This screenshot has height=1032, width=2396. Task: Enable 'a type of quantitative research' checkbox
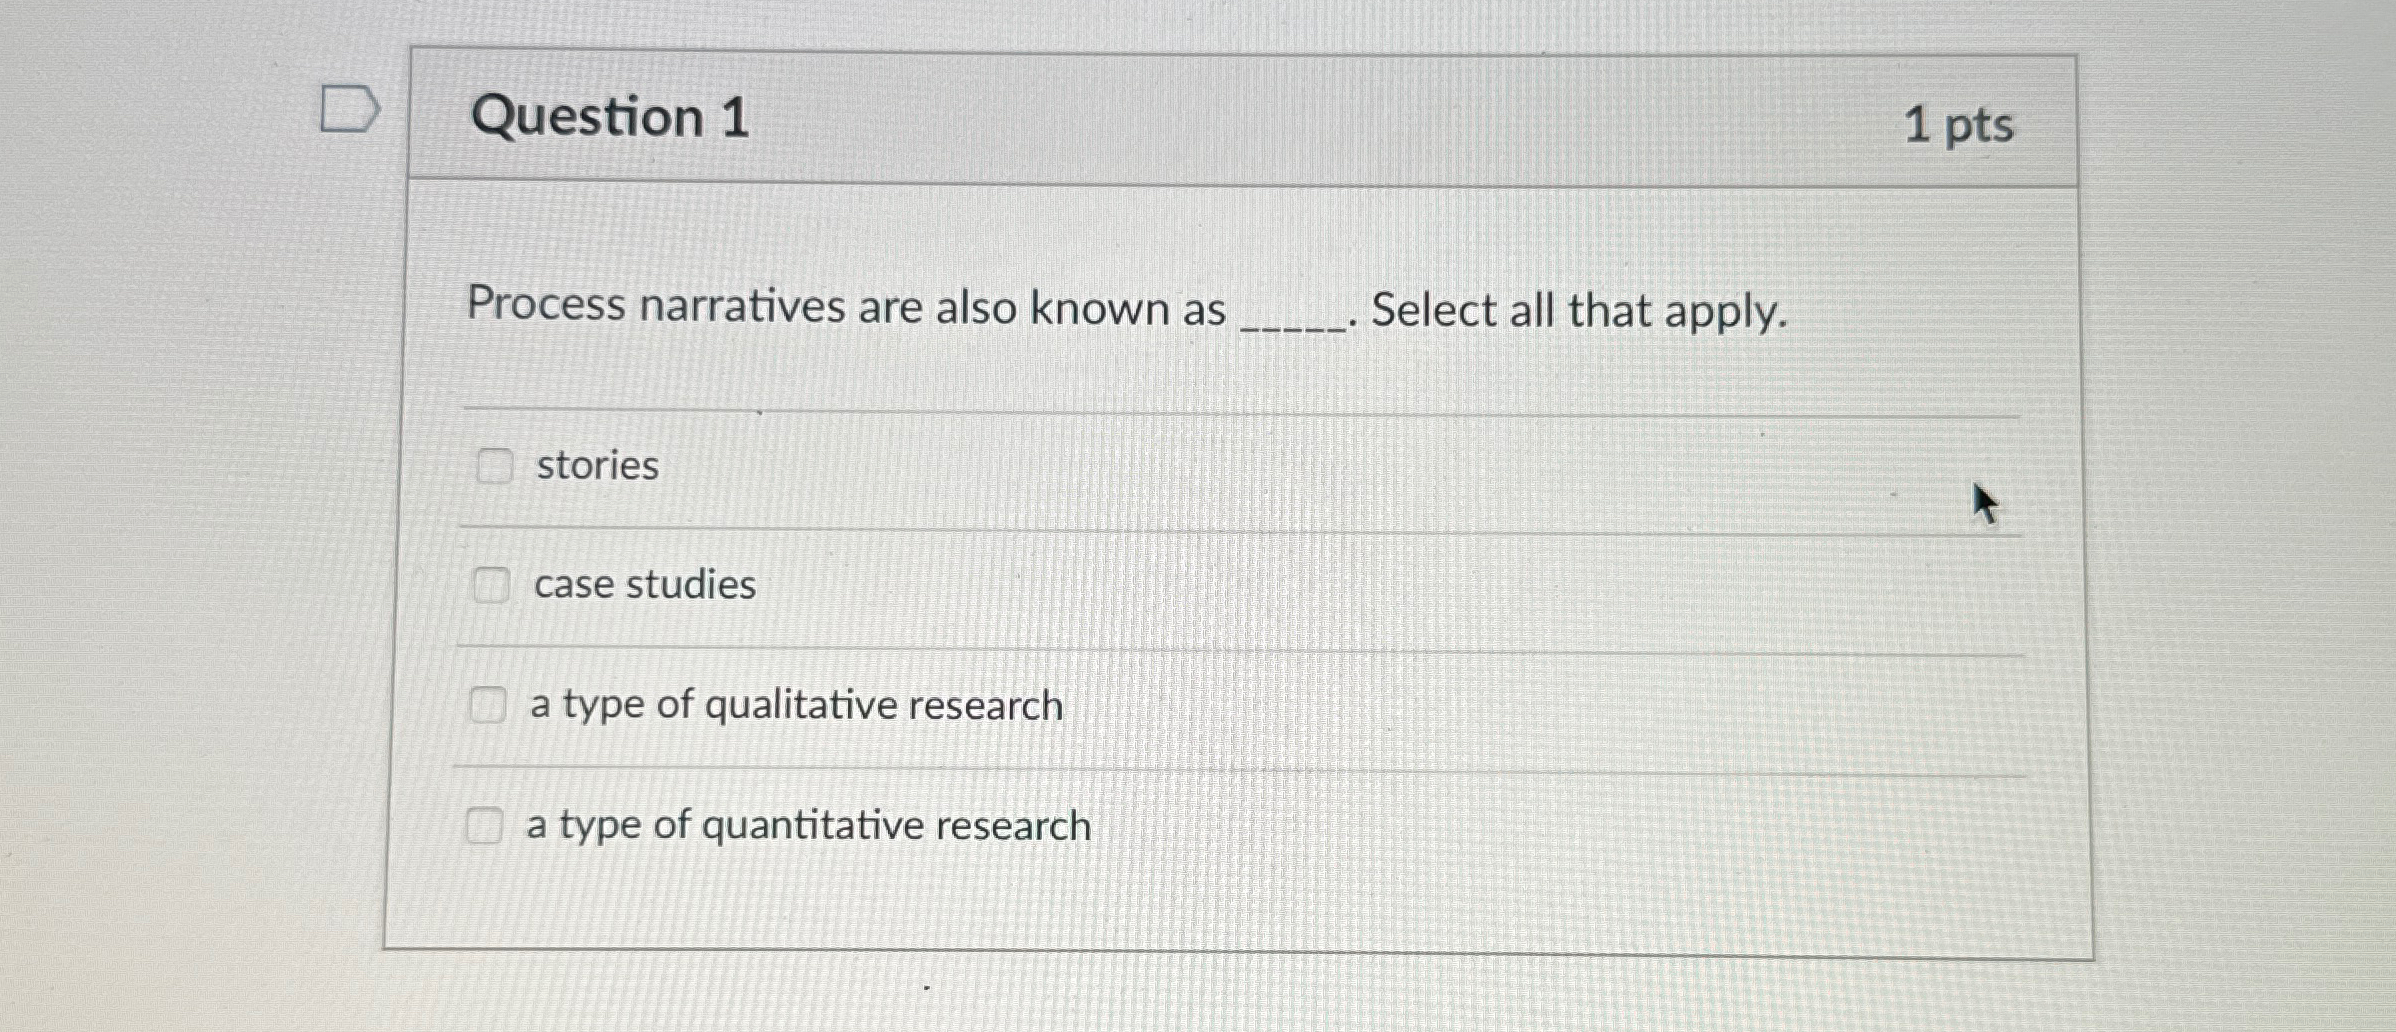pyautogui.click(x=485, y=823)
